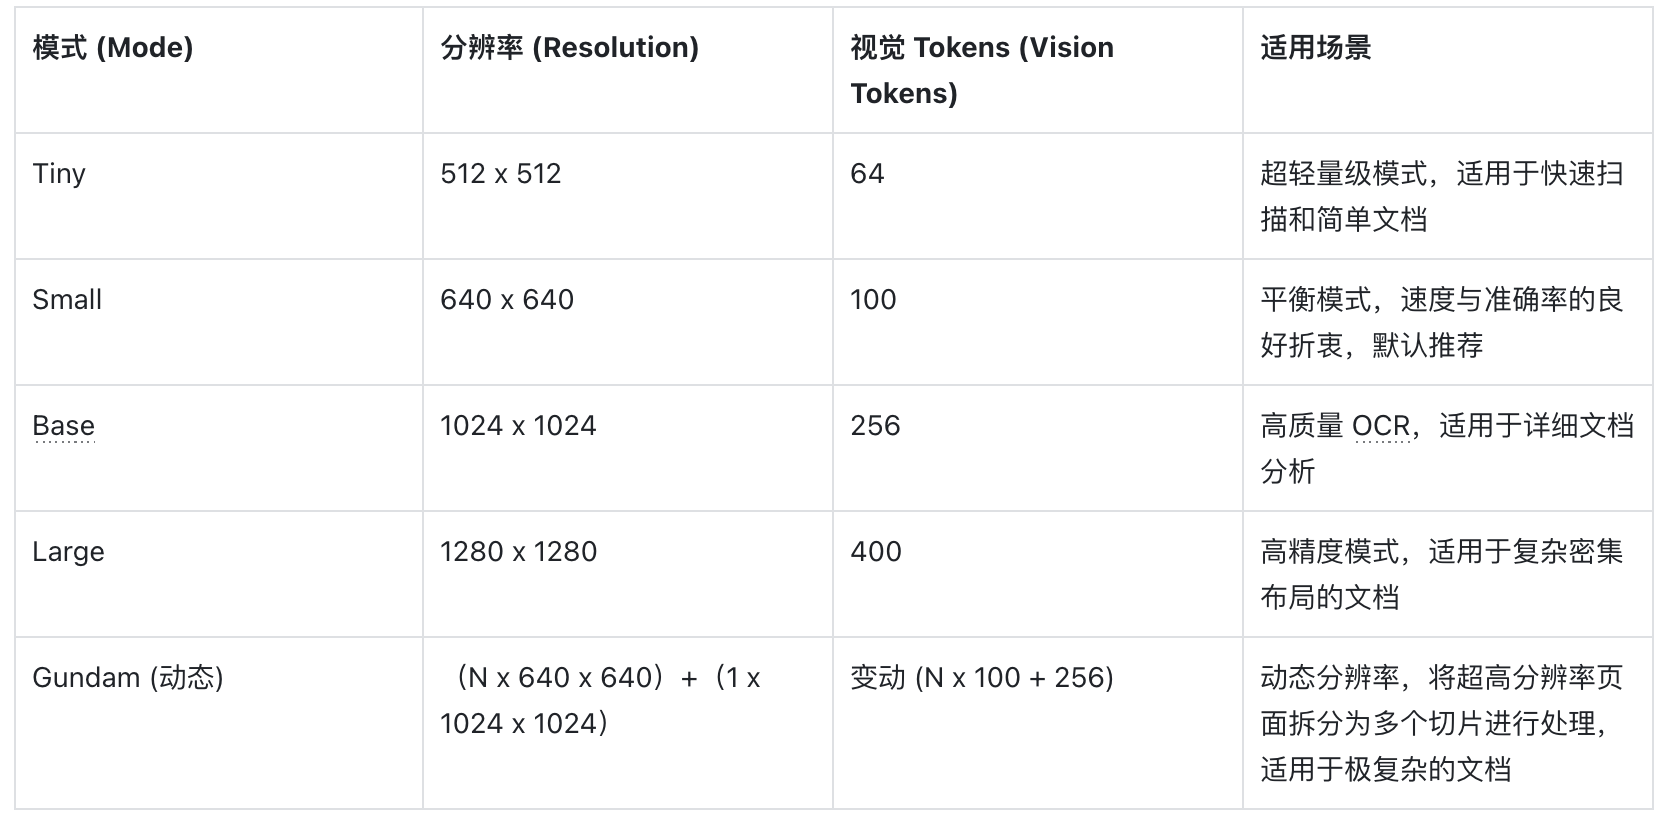
Task: Select the 1280 x 1280 resolution cell
Action: pos(518,552)
